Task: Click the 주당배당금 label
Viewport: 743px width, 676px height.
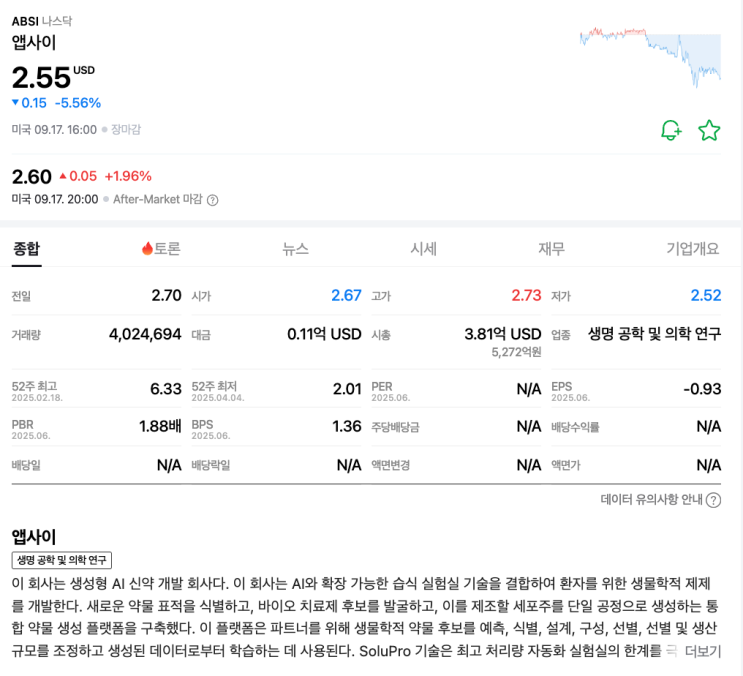Action: pos(395,428)
